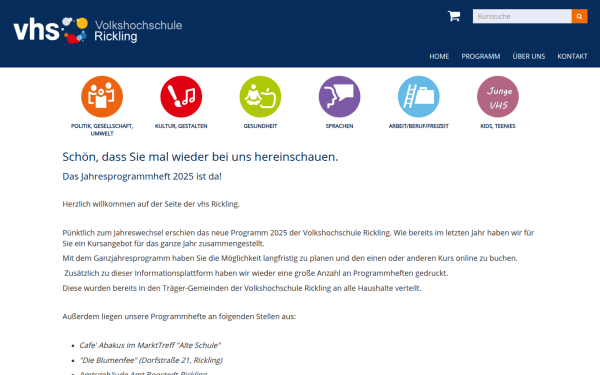Image resolution: width=600 pixels, height=375 pixels.
Task: Click 'Herzlich willkommen auf der Seite' sentence
Action: (151, 204)
